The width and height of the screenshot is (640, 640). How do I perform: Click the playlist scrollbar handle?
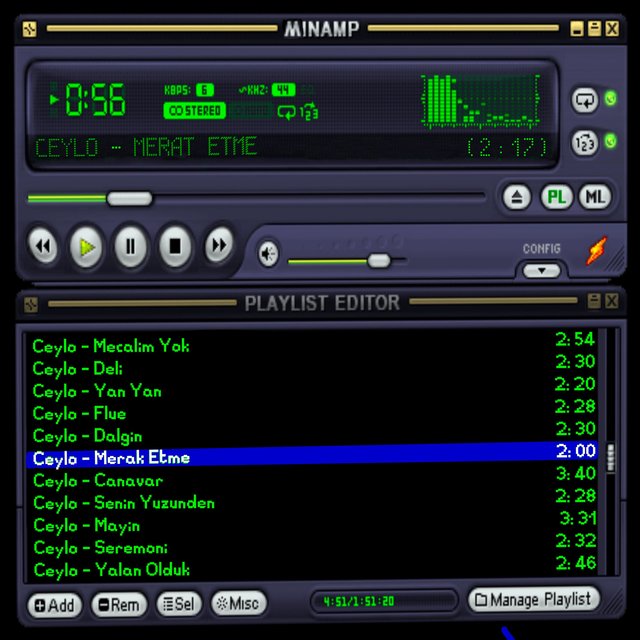pos(611,458)
